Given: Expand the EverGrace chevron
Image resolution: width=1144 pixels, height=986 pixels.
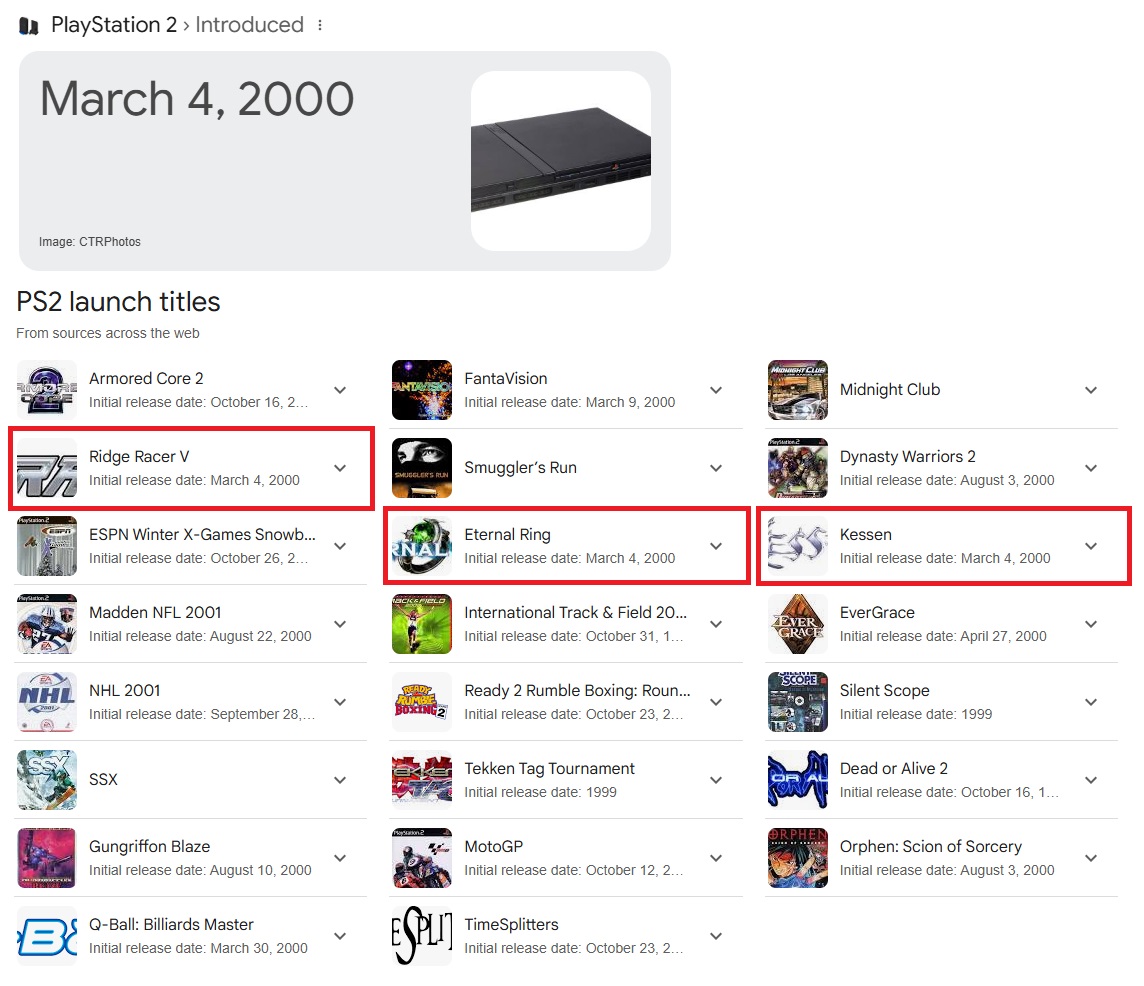Looking at the screenshot, I should [x=1091, y=625].
